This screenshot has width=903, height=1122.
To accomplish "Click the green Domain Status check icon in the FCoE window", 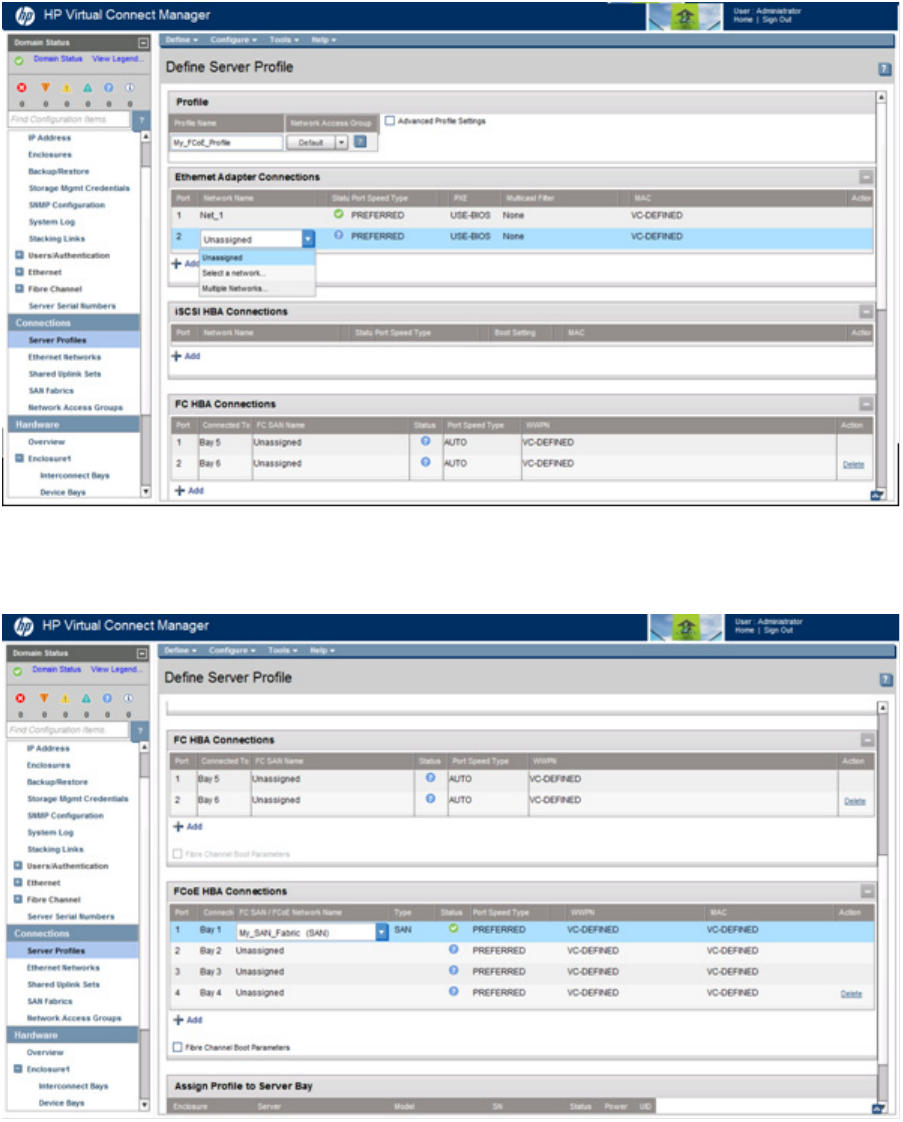I will point(18,671).
